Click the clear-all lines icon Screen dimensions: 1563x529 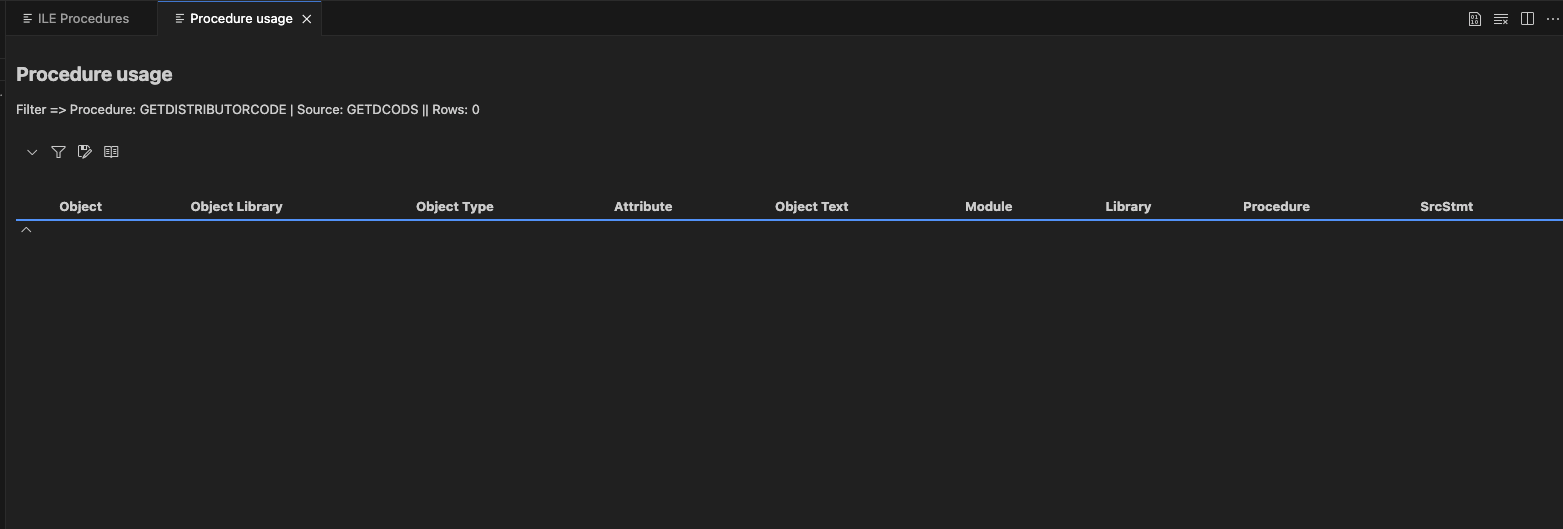pos(1501,19)
